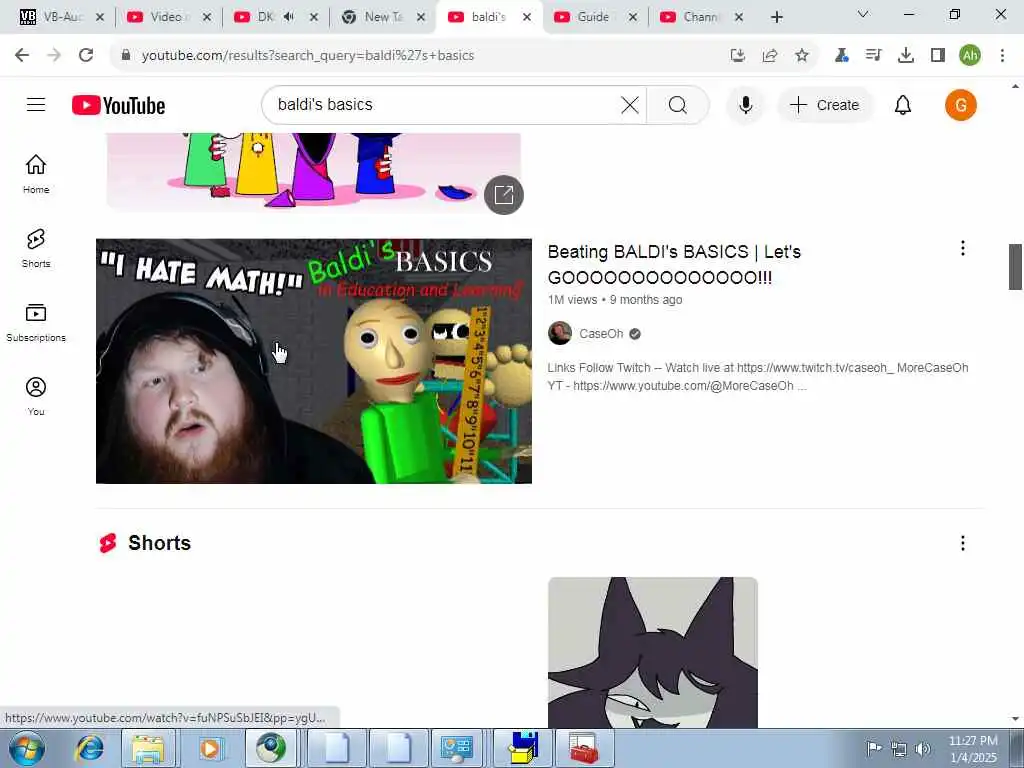Switch to the Video tab
This screenshot has width=1024, height=768.
166,17
